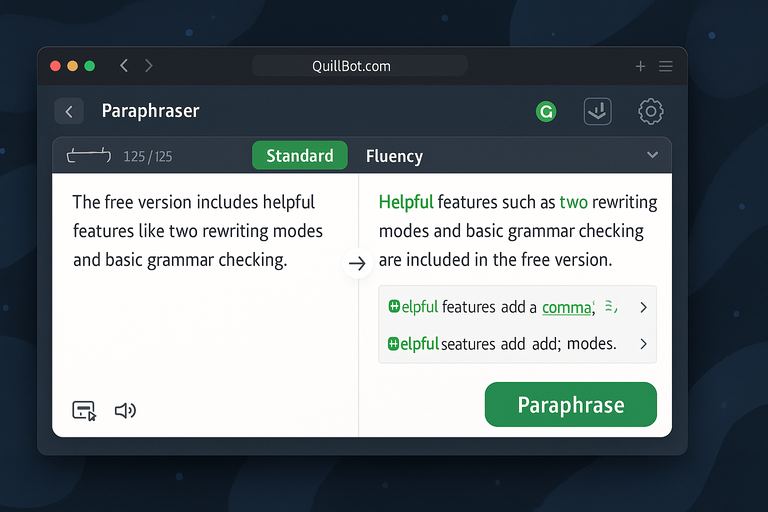Click the highlighted word Helpful in output
The image size is (768, 512).
point(406,202)
